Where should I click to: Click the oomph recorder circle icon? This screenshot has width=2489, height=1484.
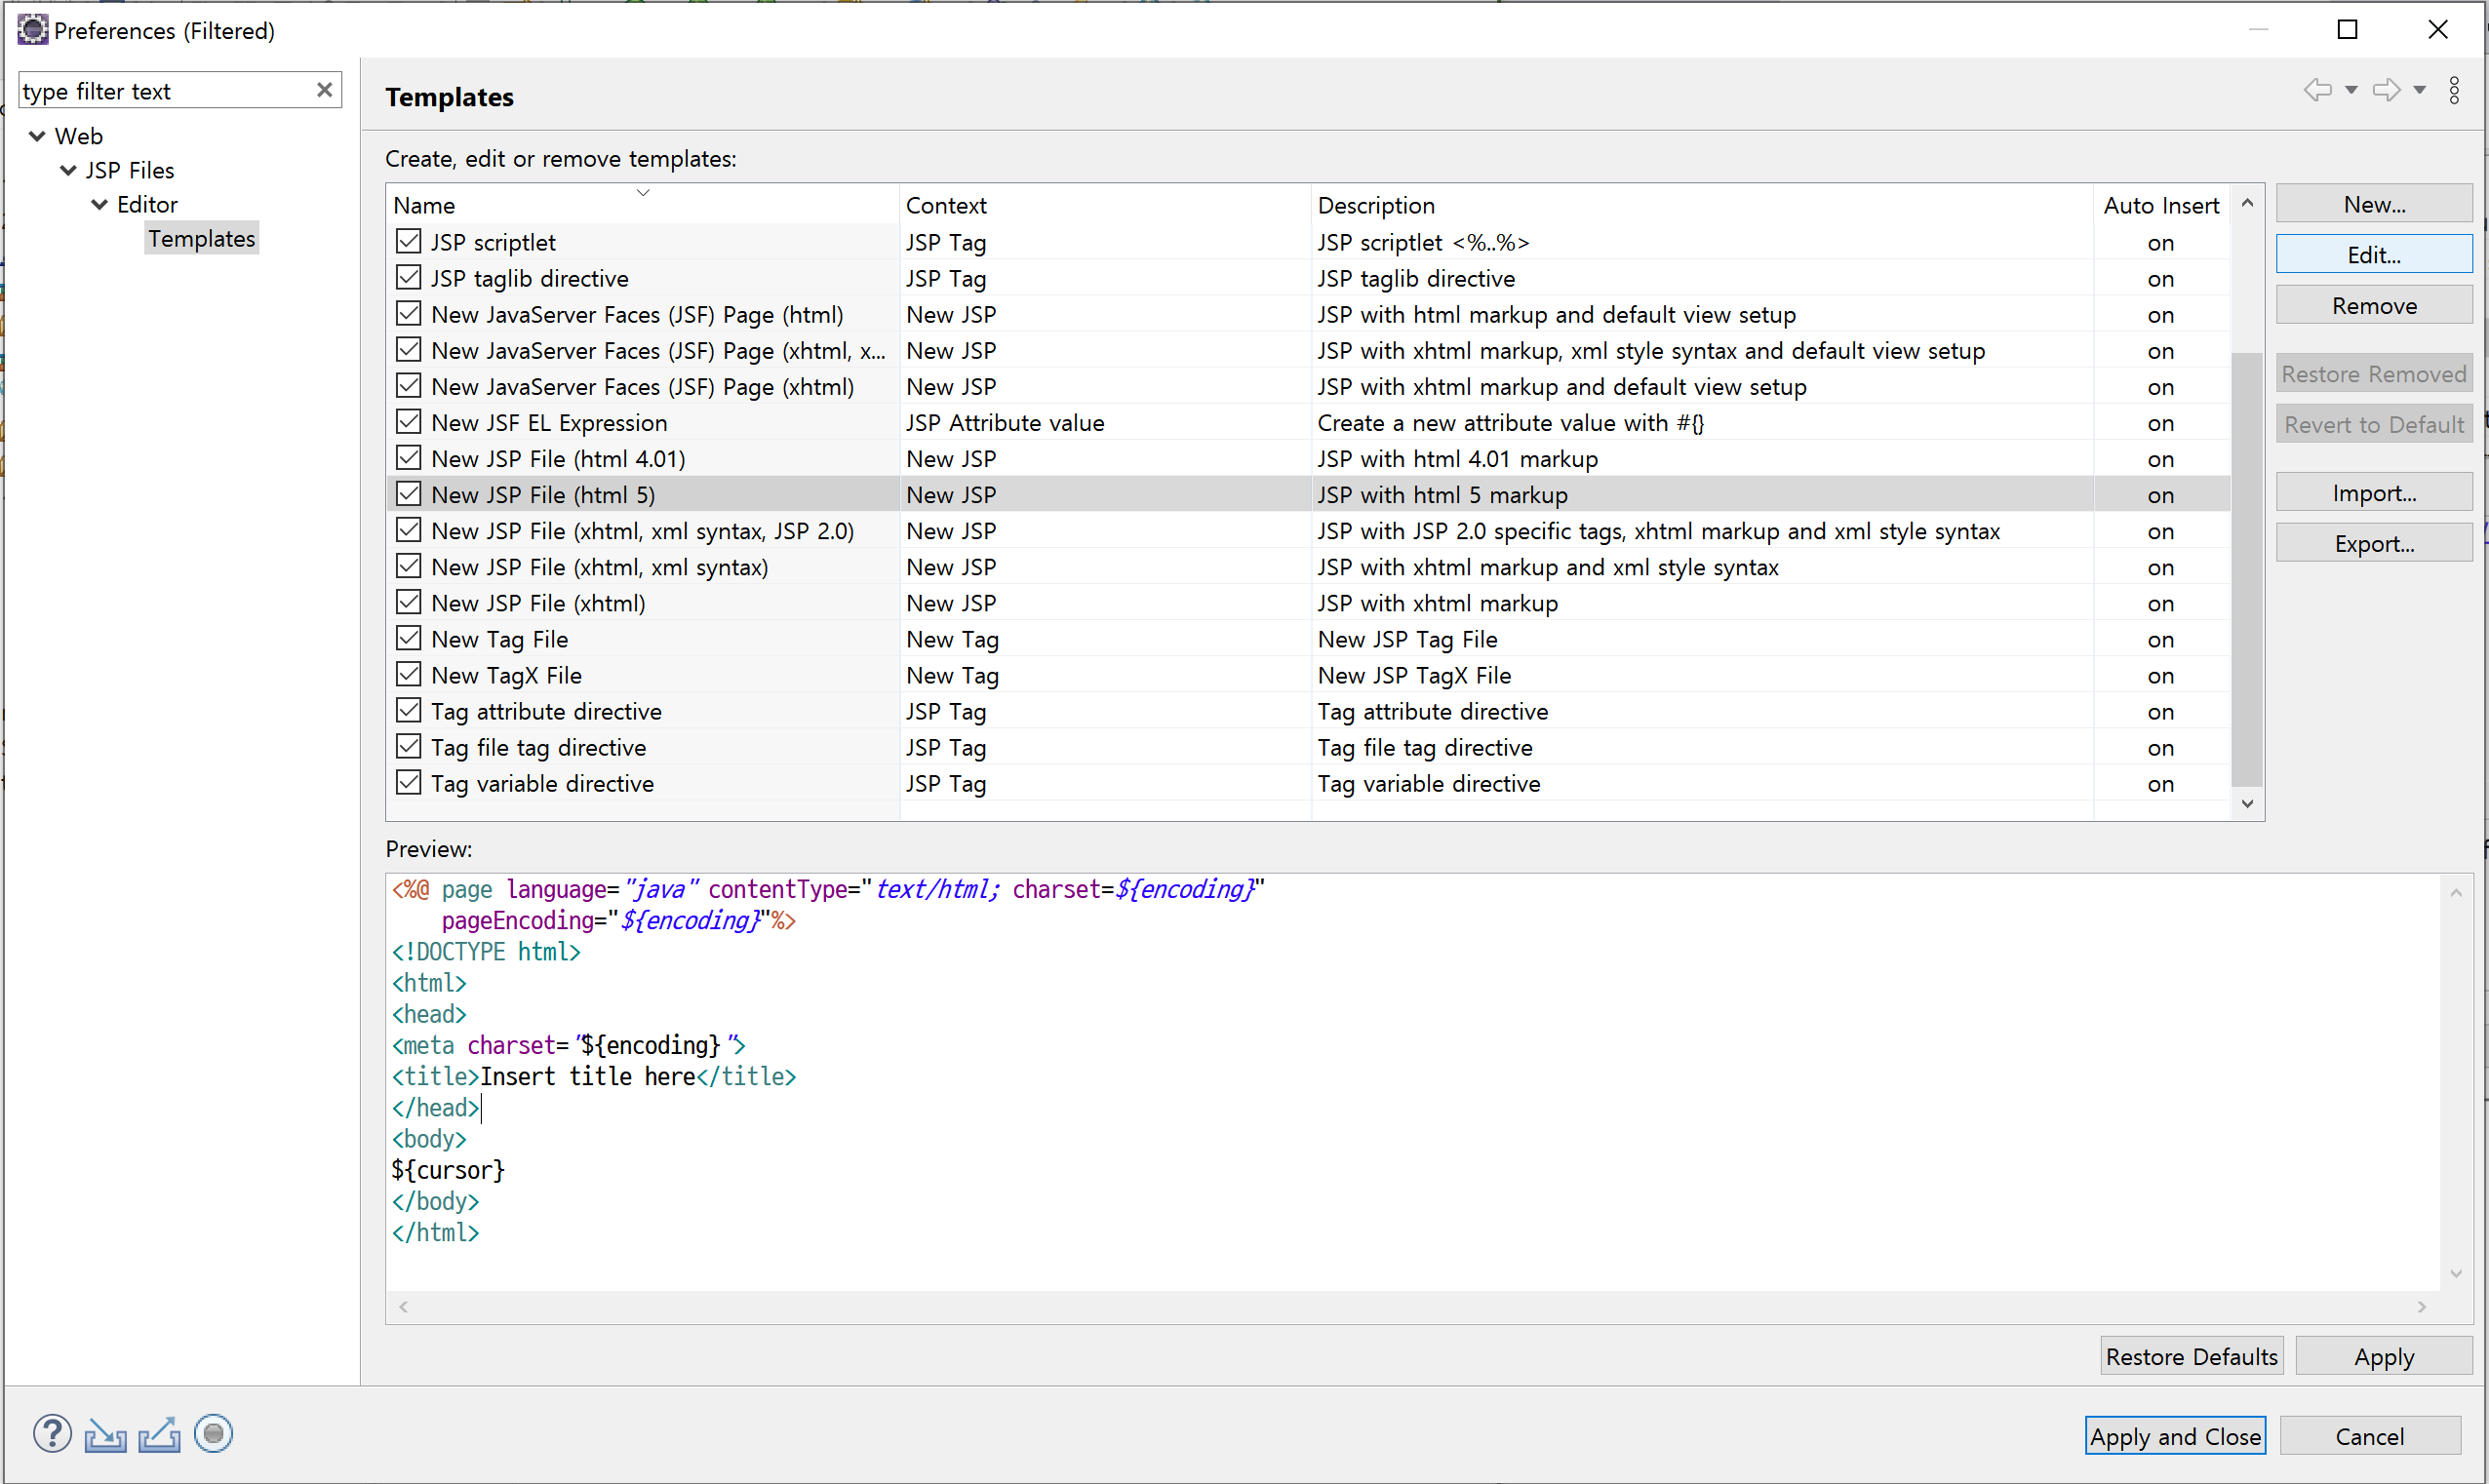213,1434
